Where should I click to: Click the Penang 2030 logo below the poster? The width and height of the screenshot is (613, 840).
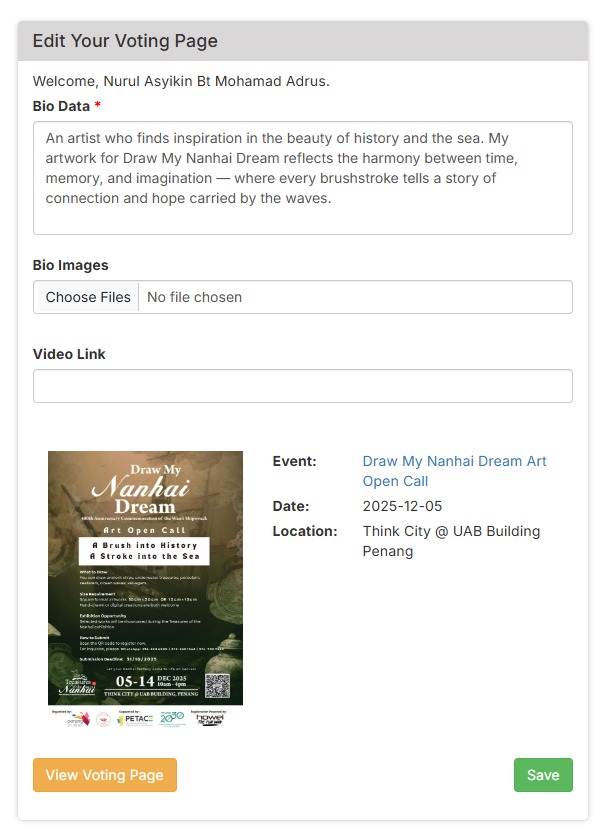pos(172,719)
